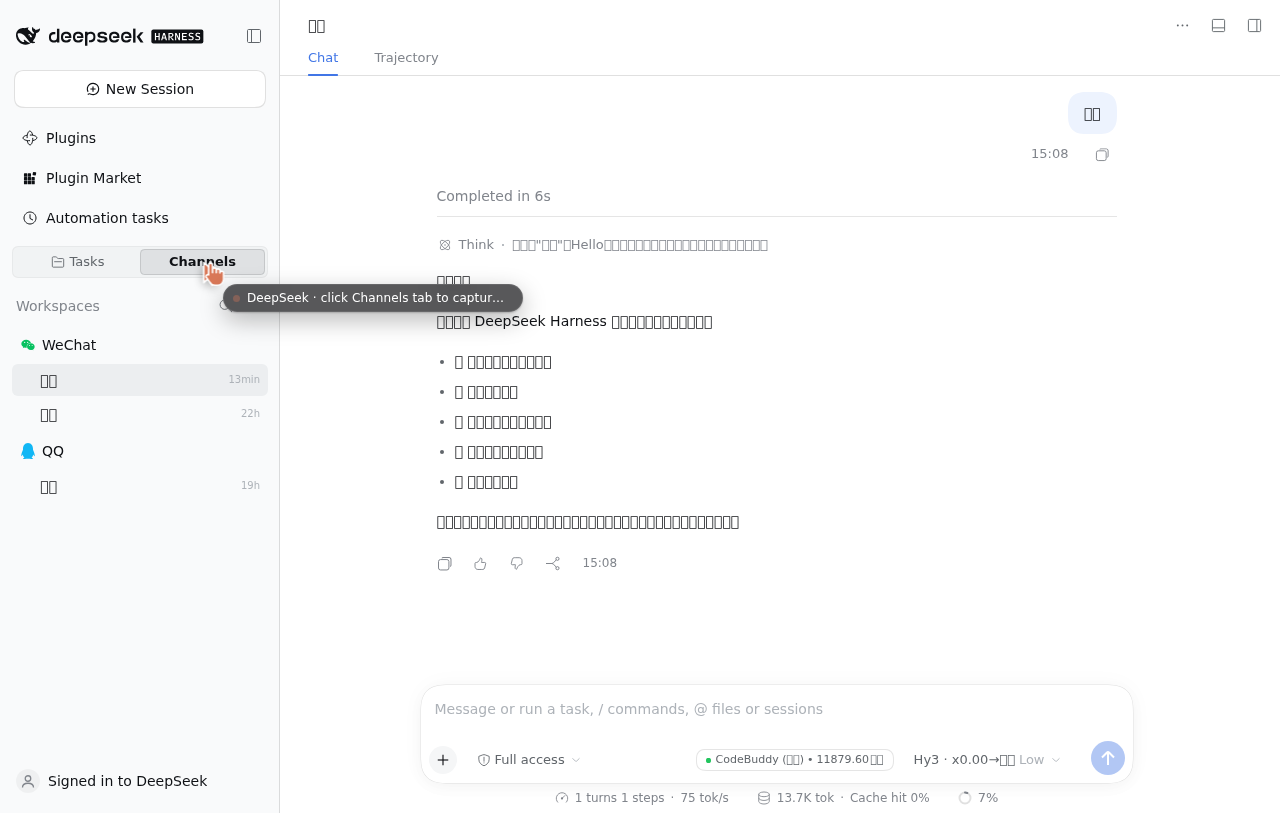This screenshot has height=813, width=1280.
Task: Open QQ session from 19h ago
Action: (140, 486)
